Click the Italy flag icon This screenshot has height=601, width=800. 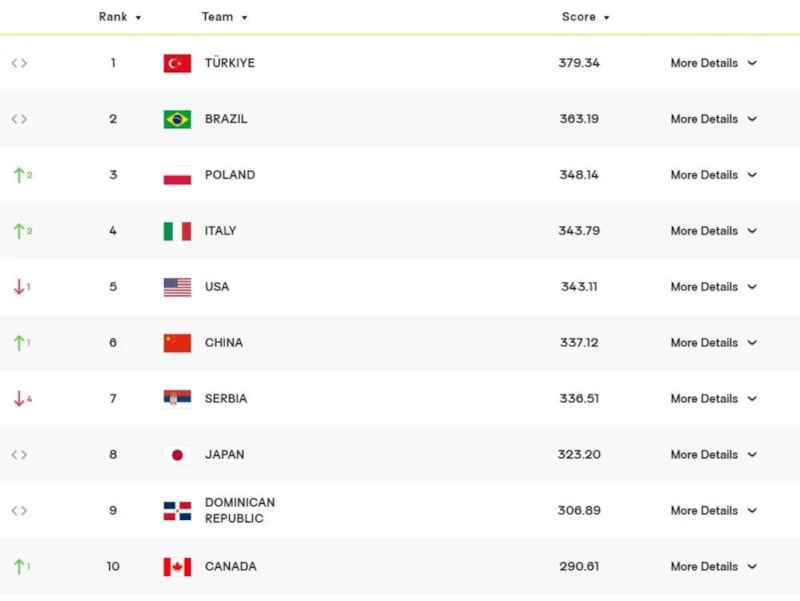(x=177, y=231)
